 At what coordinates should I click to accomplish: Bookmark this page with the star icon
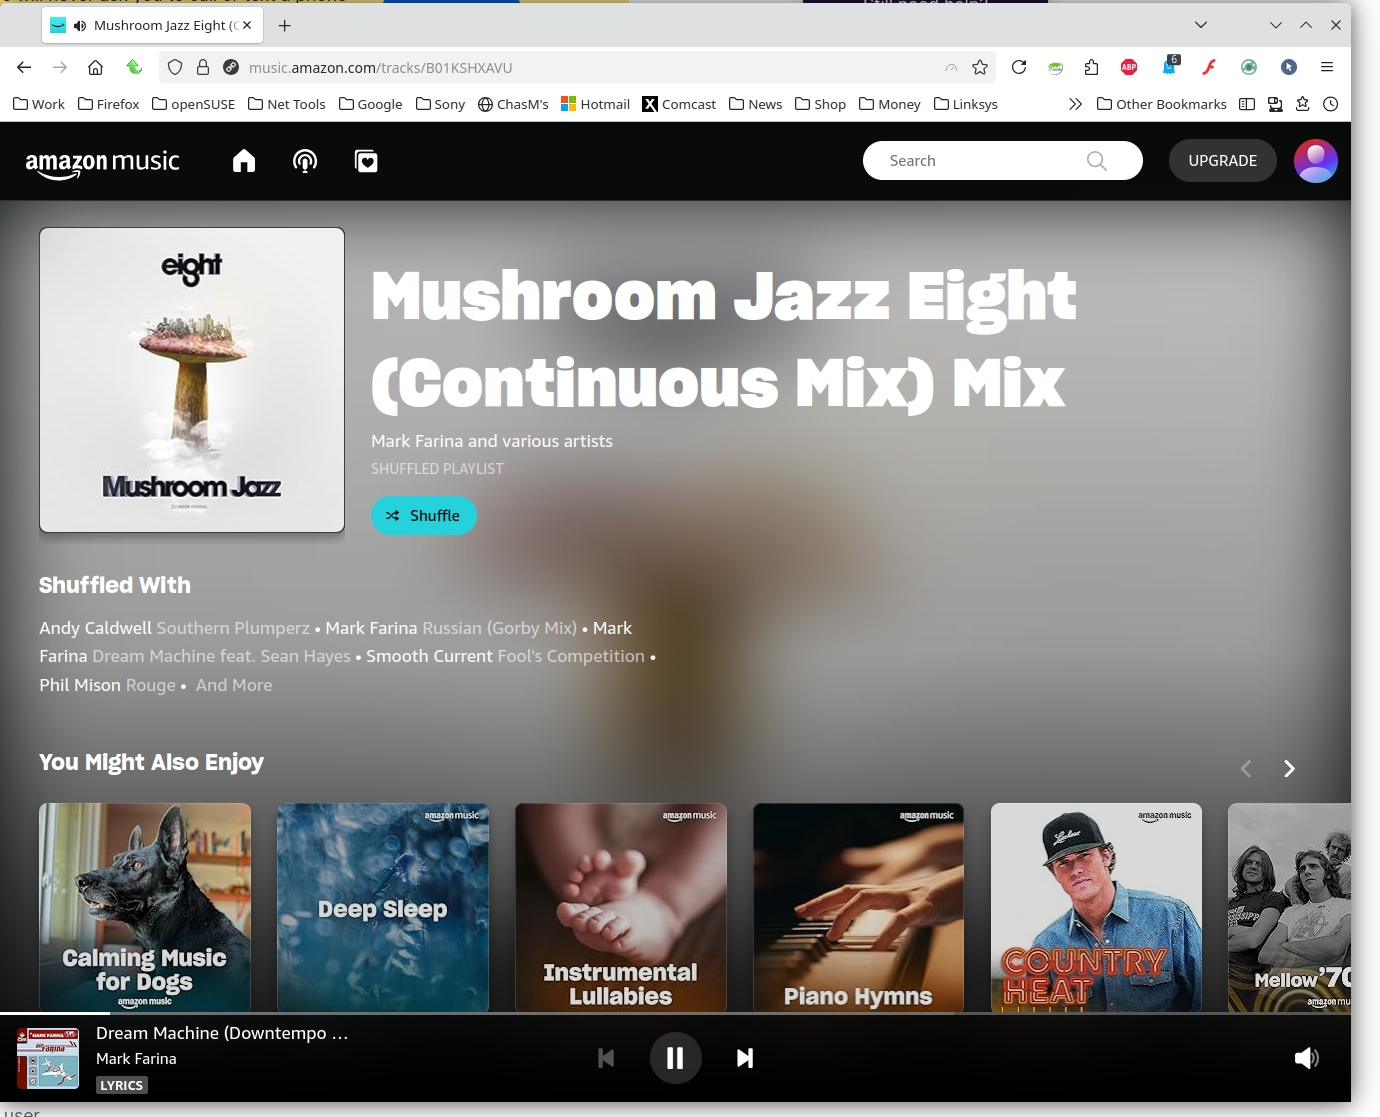coord(980,67)
